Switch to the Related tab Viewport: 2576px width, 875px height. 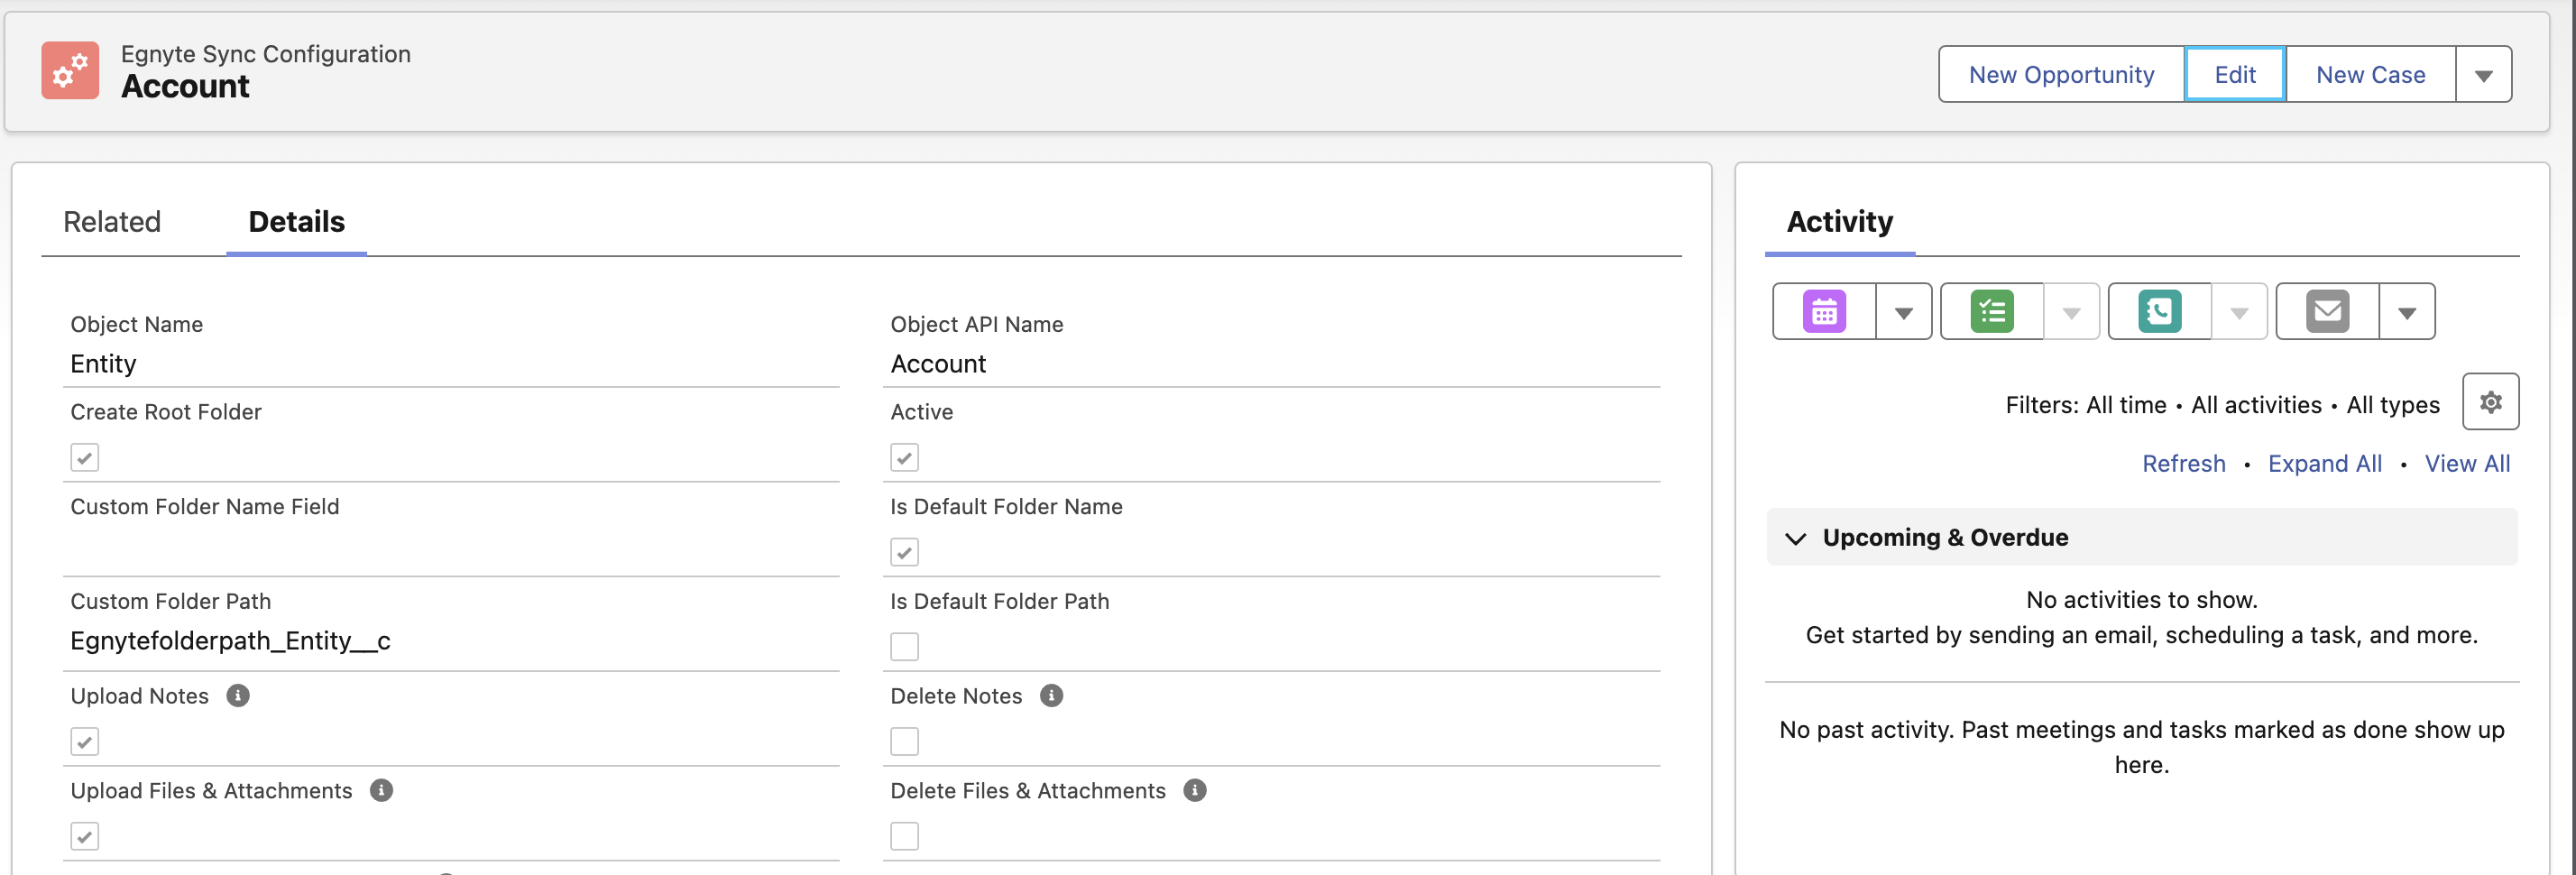[x=112, y=222]
